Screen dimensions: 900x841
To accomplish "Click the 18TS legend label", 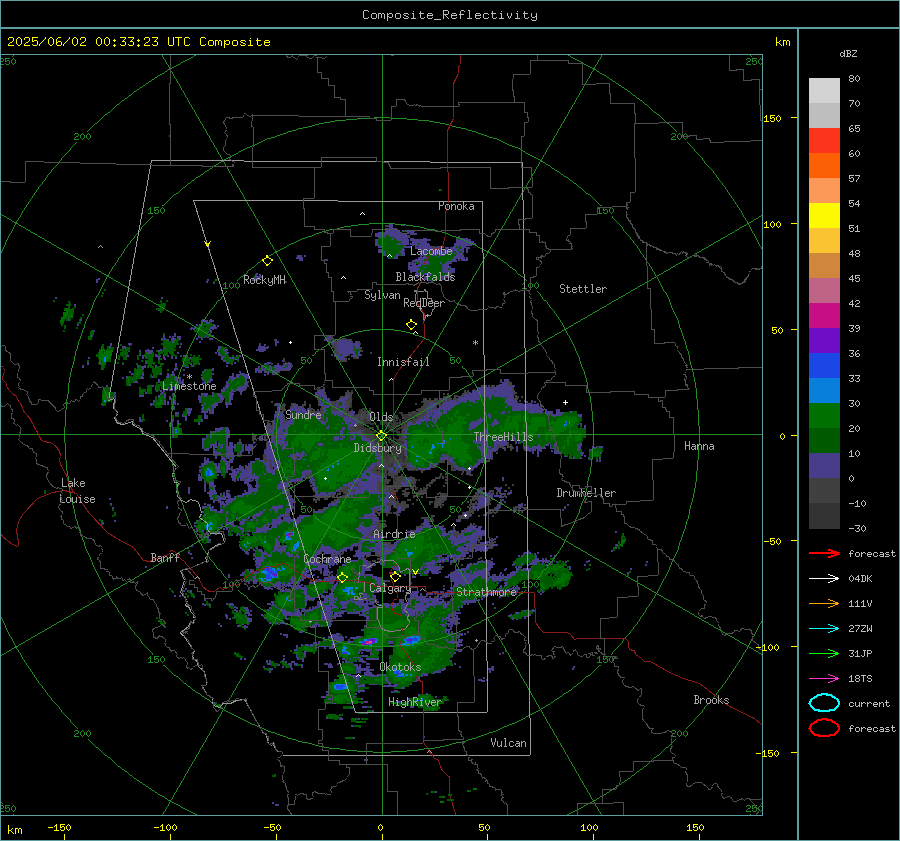I will [x=860, y=679].
